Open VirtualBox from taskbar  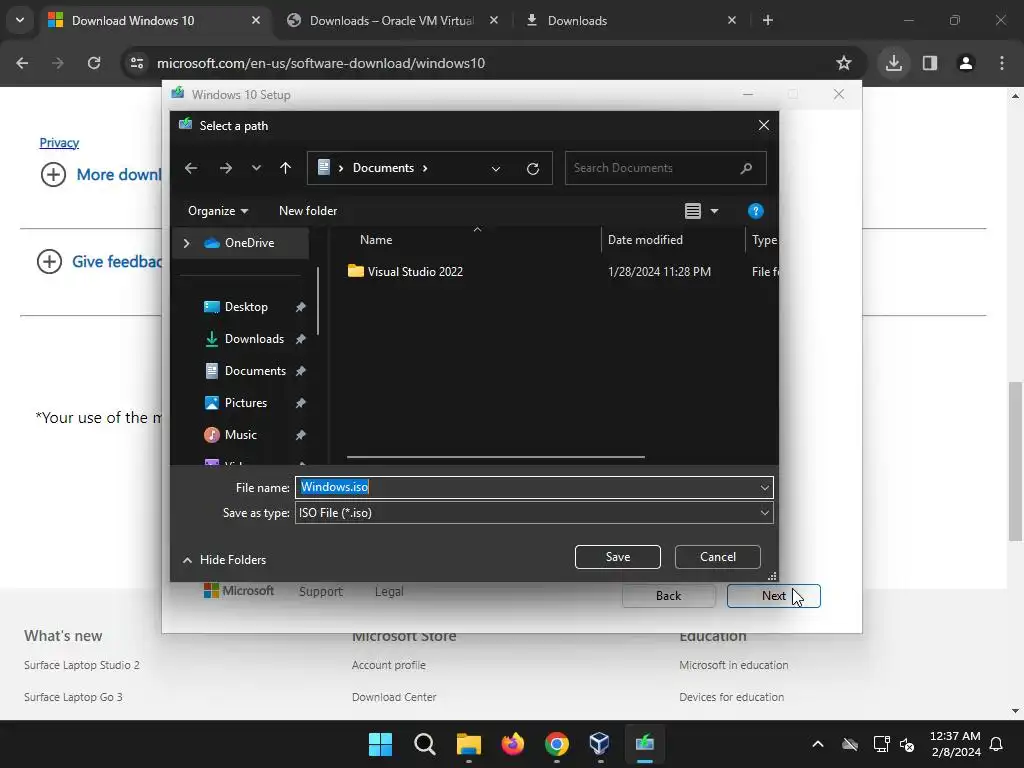(x=600, y=744)
